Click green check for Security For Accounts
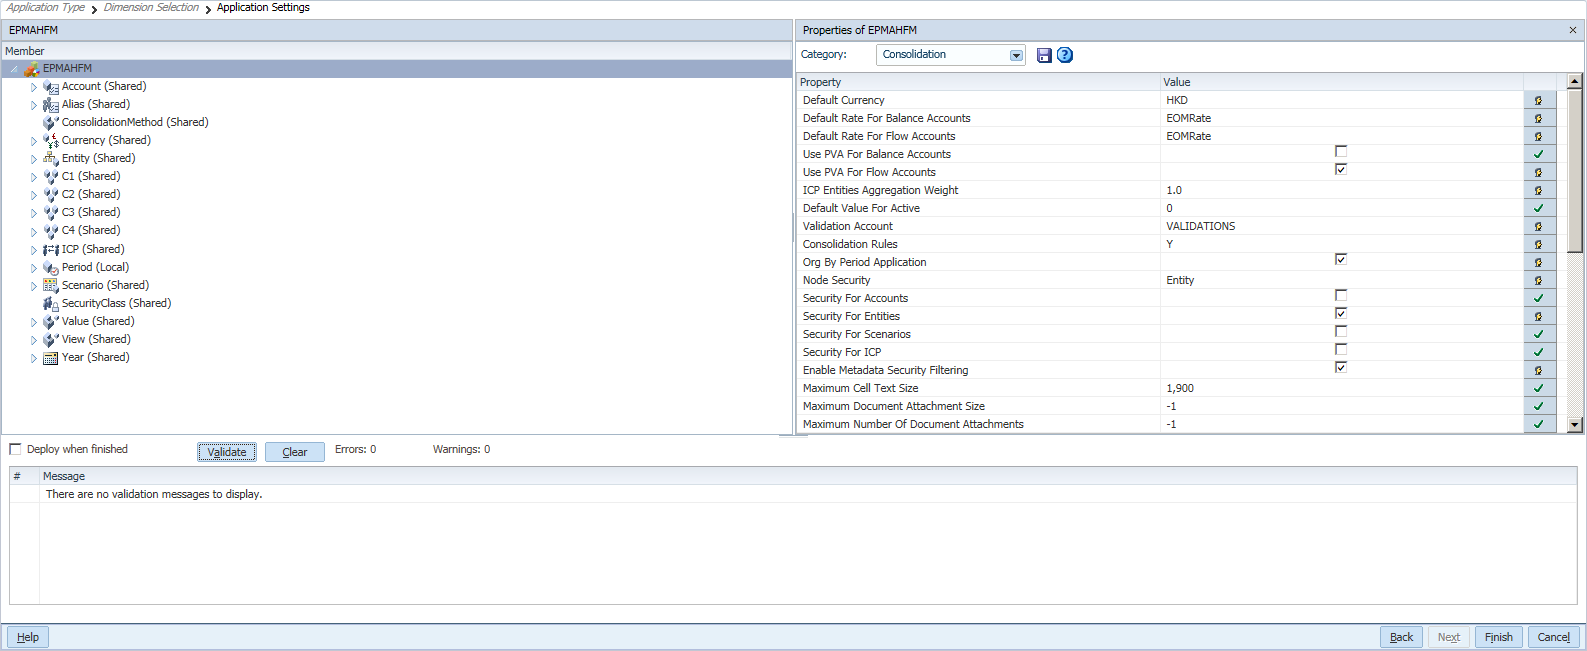This screenshot has width=1587, height=651. [x=1538, y=298]
